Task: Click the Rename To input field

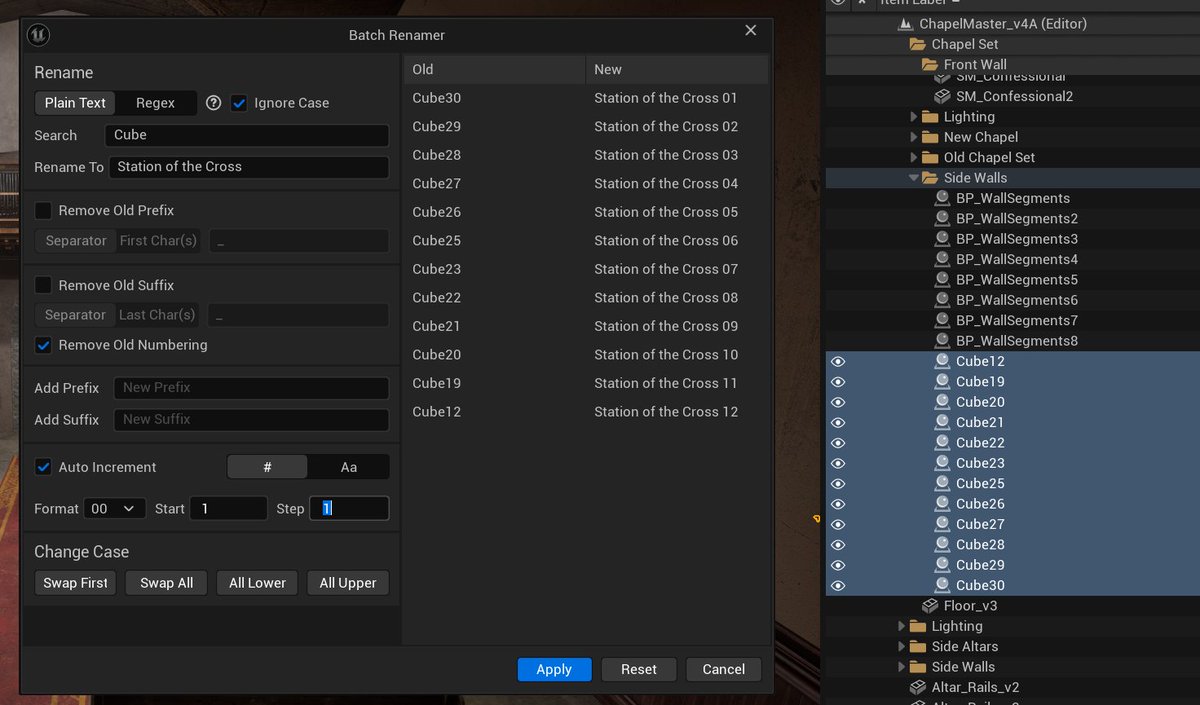Action: [249, 167]
